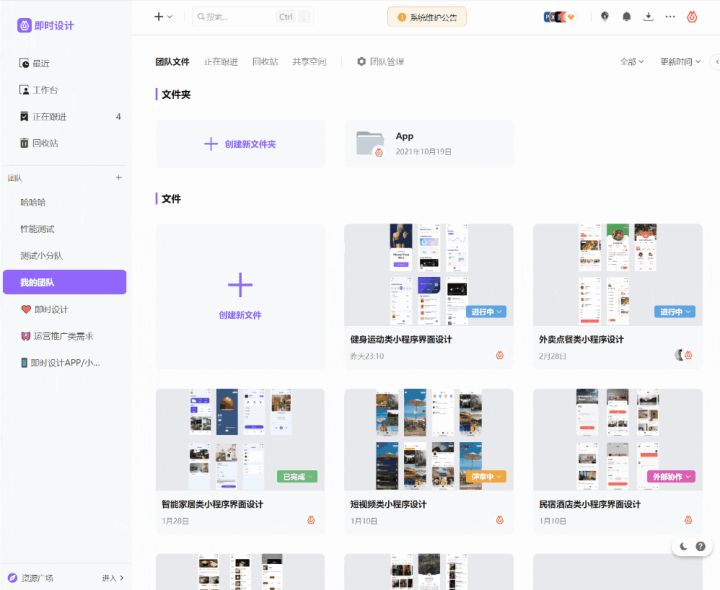720x590 pixels.
Task: Click the team member avatars group
Action: click(559, 17)
